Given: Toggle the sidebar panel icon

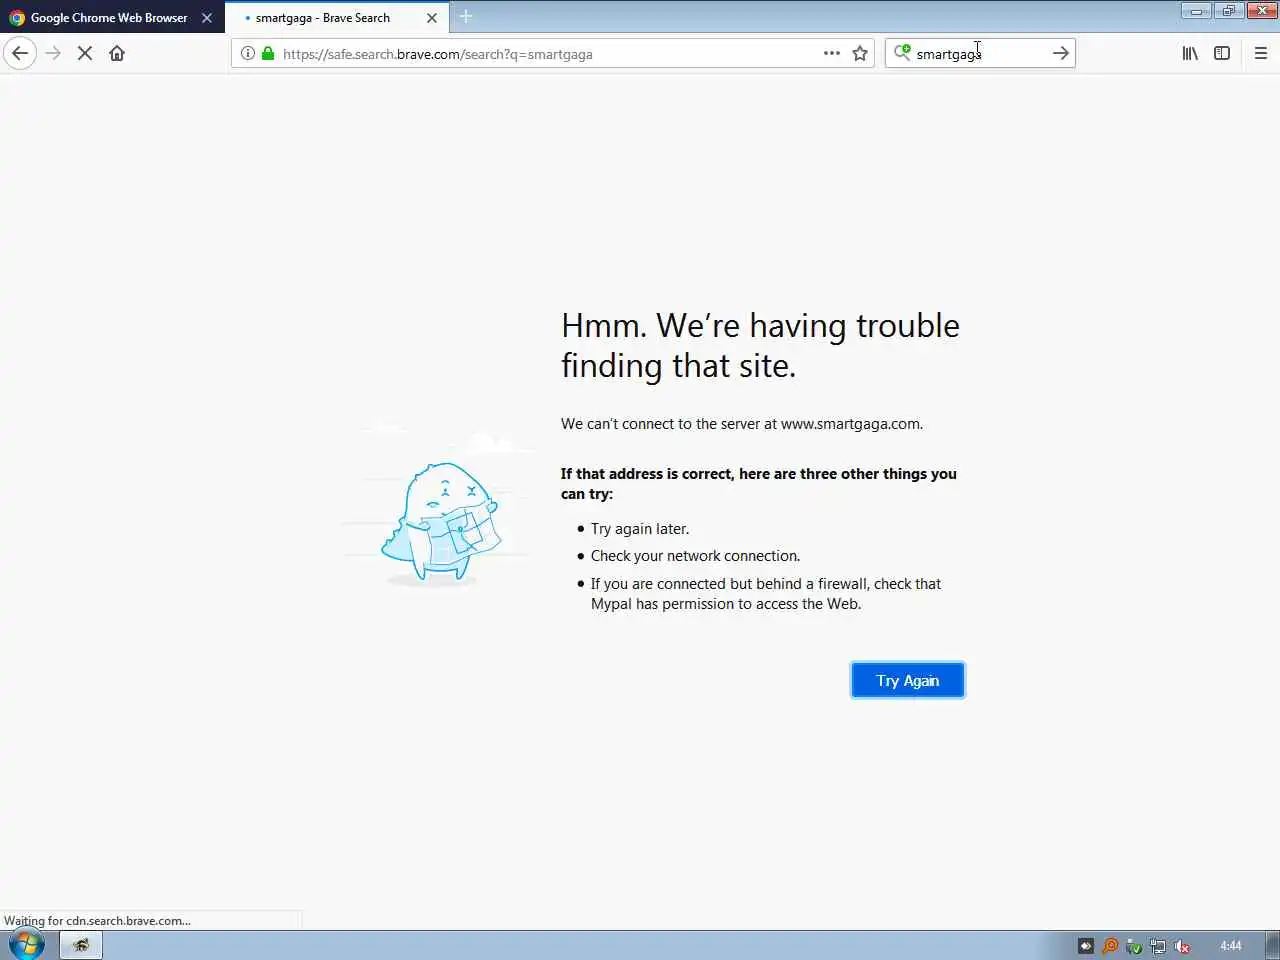Looking at the screenshot, I should click(x=1222, y=53).
